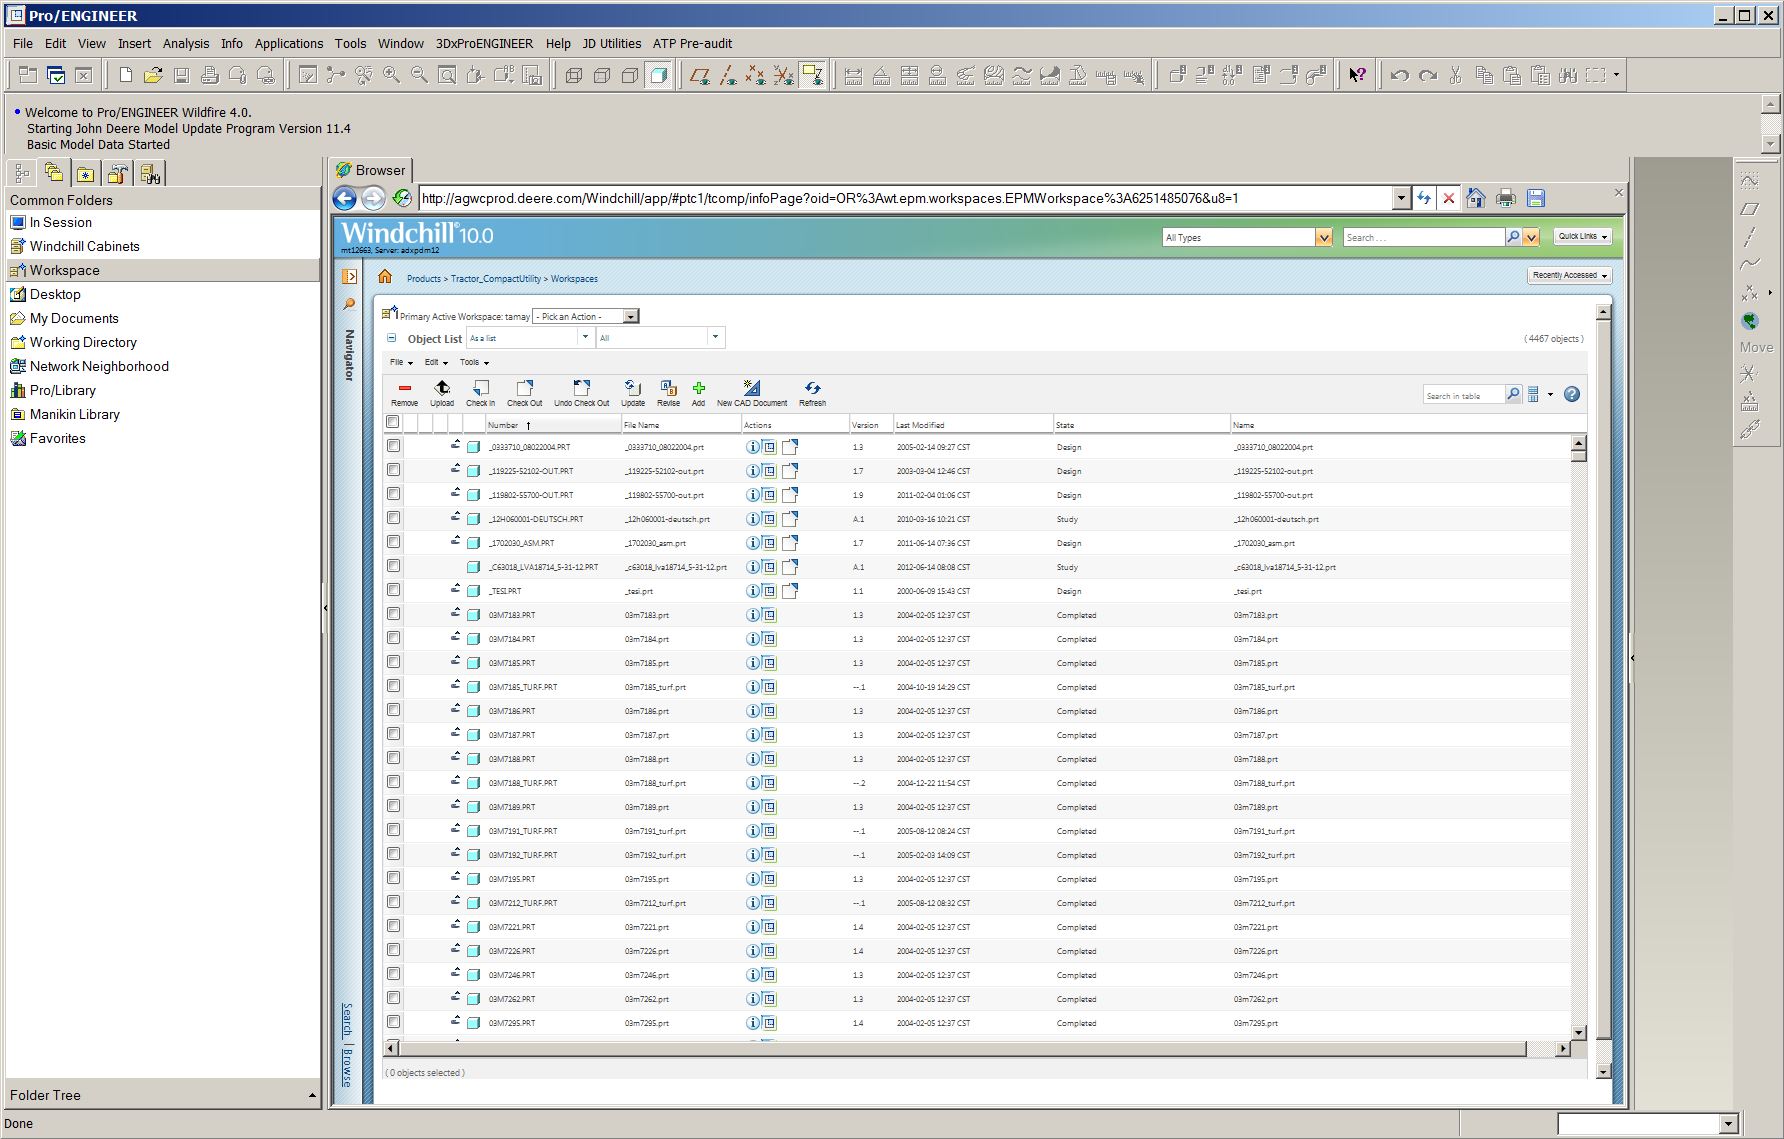The image size is (1784, 1139).
Task: Open the table Tools menu
Action: [x=474, y=362]
